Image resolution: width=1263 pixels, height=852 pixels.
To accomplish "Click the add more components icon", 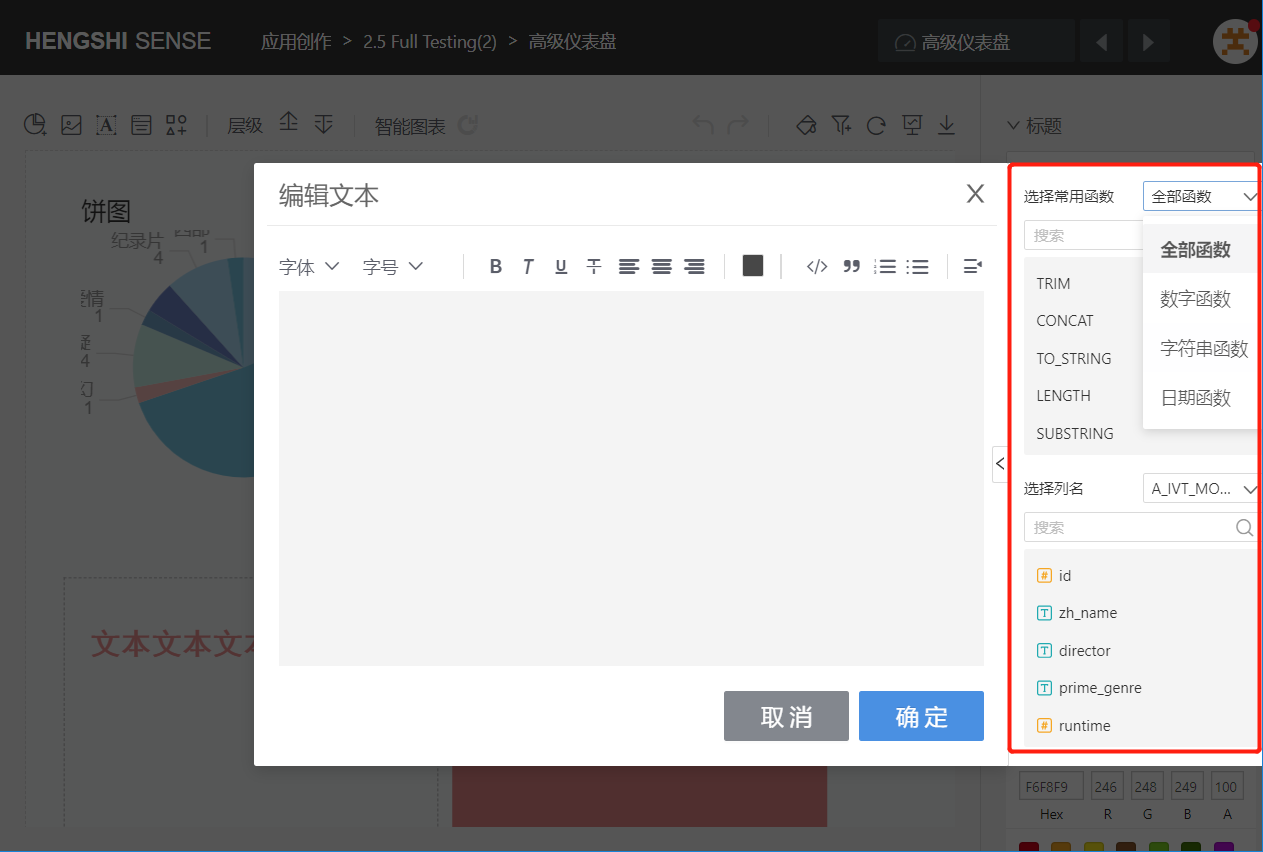I will point(177,125).
